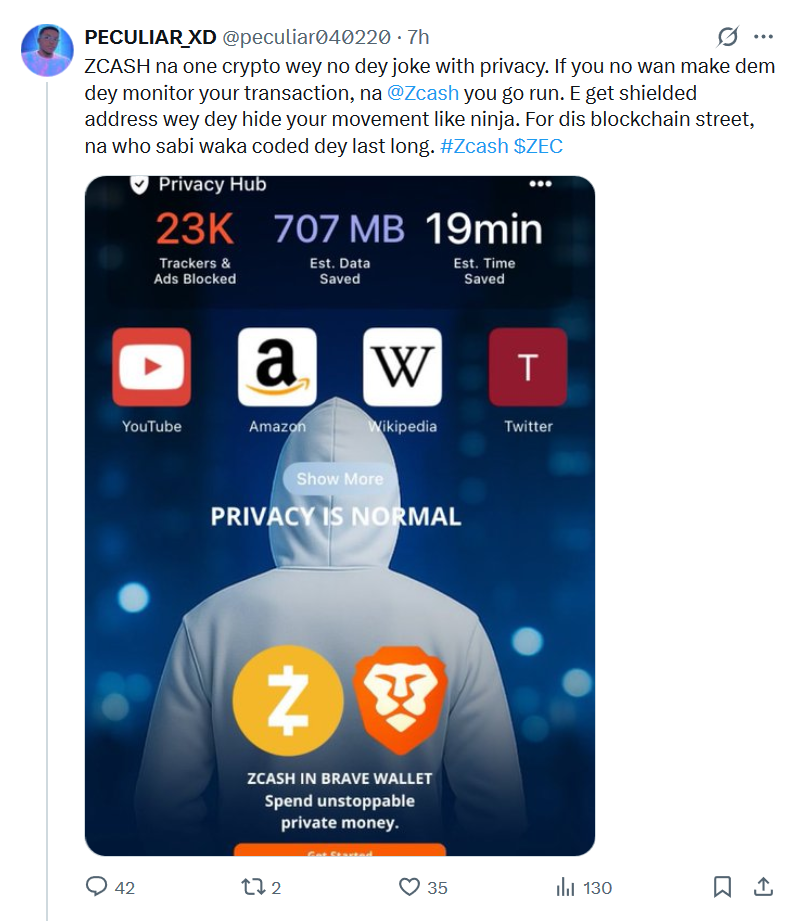
Task: Bookmark this post
Action: click(x=722, y=887)
